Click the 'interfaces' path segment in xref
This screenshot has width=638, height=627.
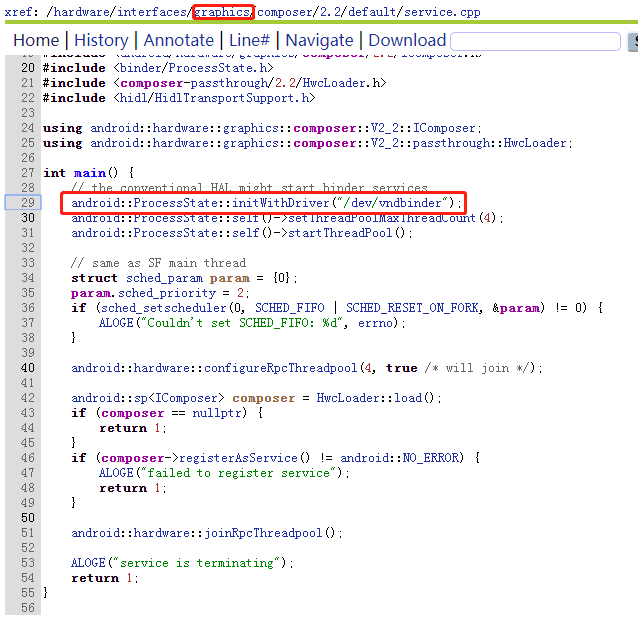pyautogui.click(x=151, y=12)
